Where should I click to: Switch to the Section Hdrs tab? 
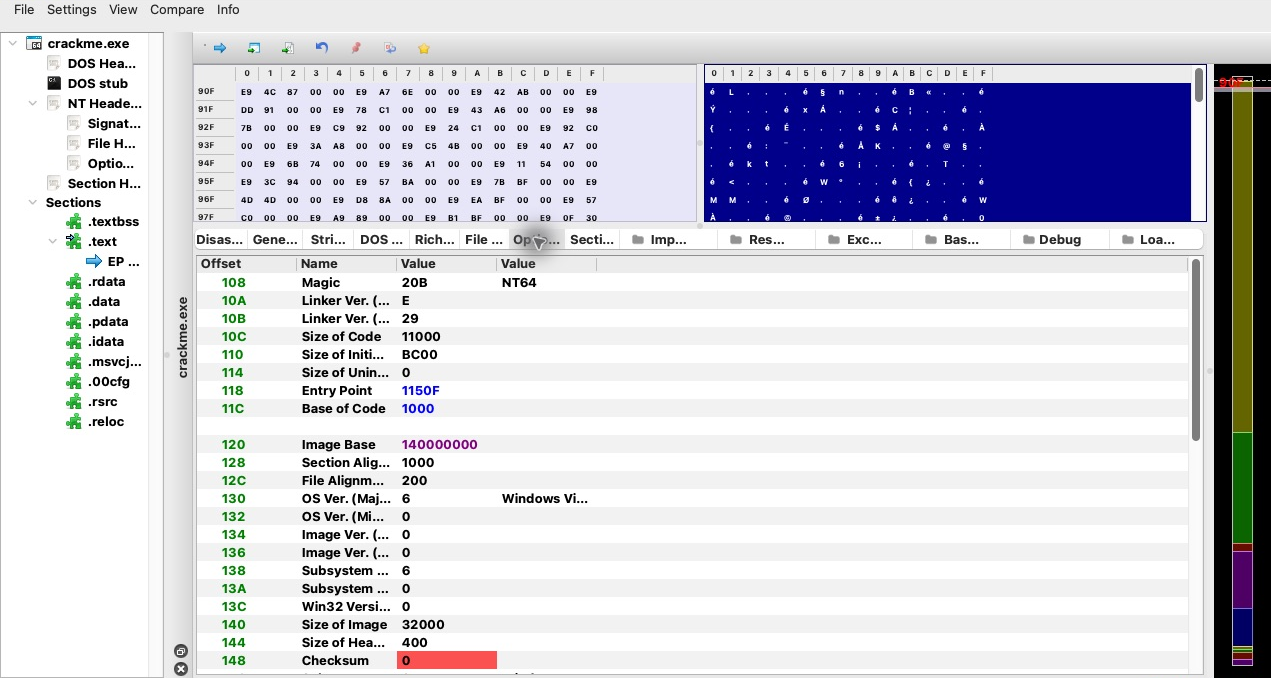[x=592, y=240]
